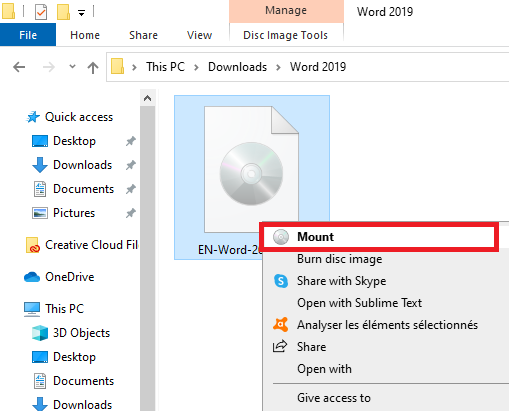The width and height of the screenshot is (509, 411).
Task: Select Analyser les éléments sélectionnés entry
Action: [x=387, y=325]
